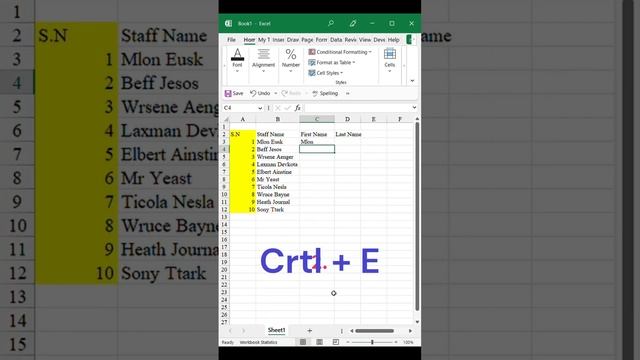640x360 pixels.
Task: Open Cell Styles menu
Action: pyautogui.click(x=326, y=73)
